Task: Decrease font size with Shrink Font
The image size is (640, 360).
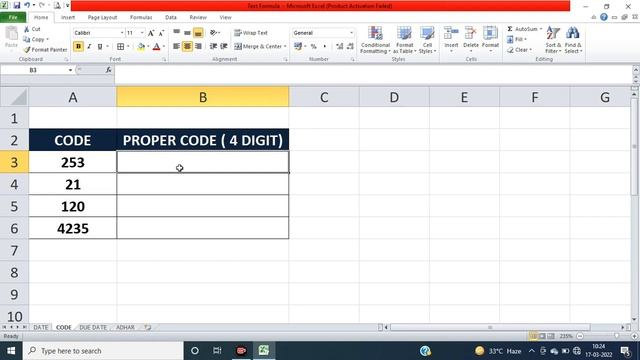Action: pyautogui.click(x=161, y=33)
